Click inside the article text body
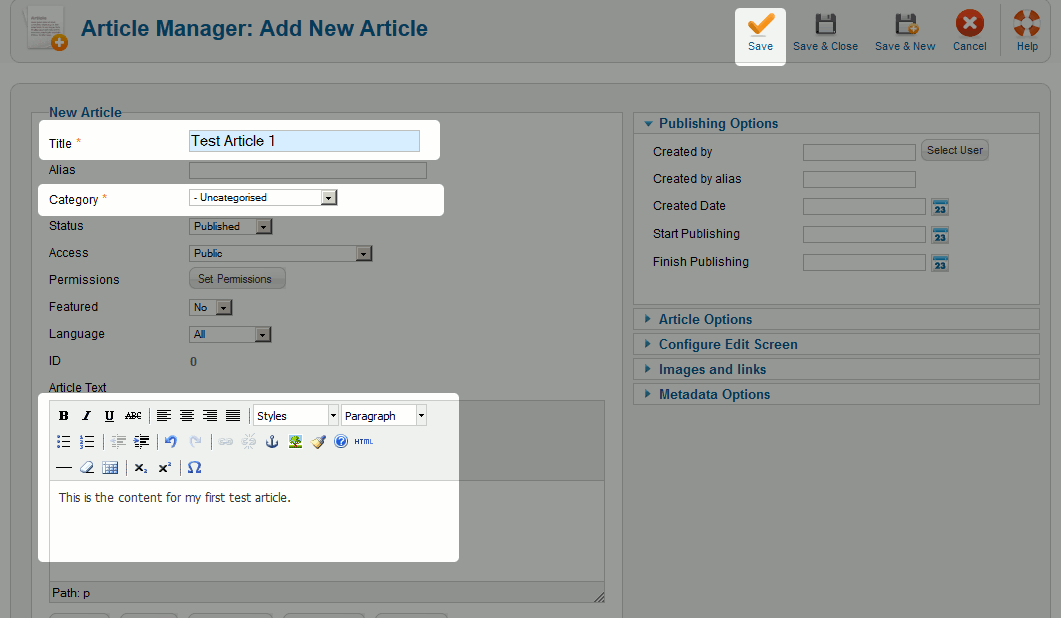Image resolution: width=1061 pixels, height=618 pixels. click(327, 531)
